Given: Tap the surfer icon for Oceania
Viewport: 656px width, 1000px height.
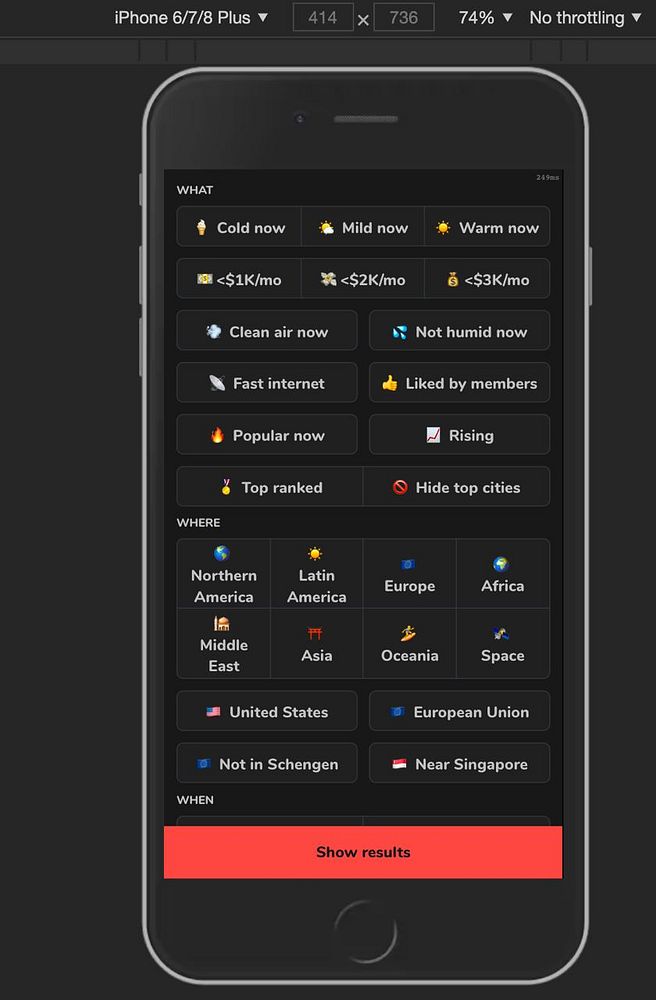Looking at the screenshot, I should point(408,633).
